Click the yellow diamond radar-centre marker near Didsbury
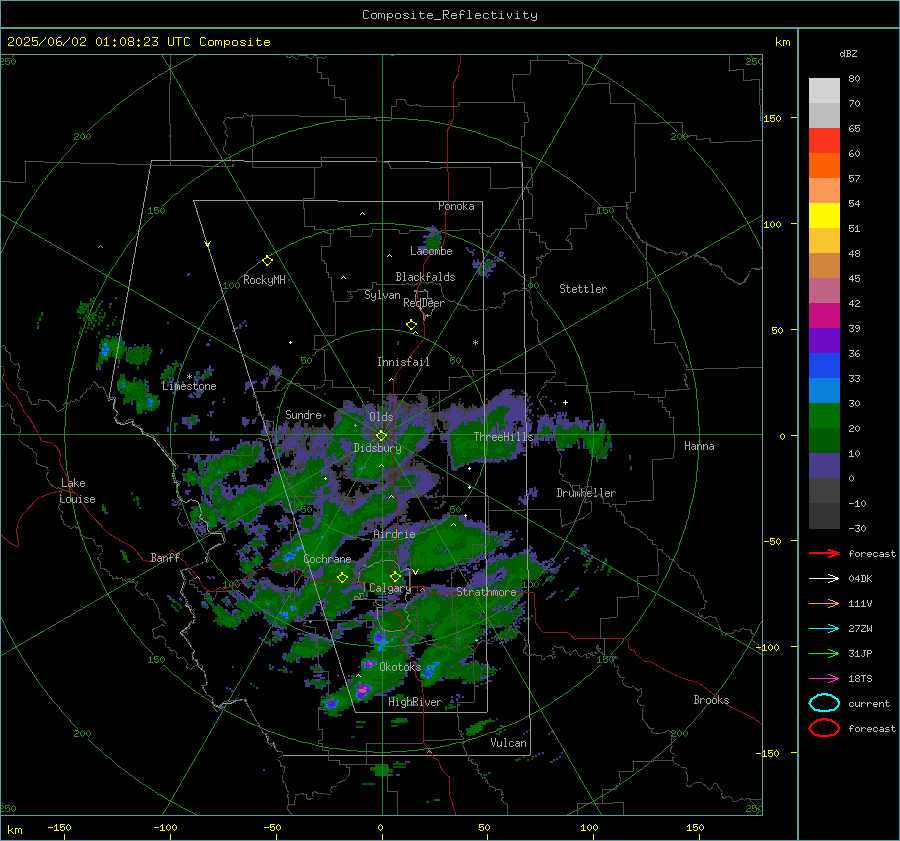This screenshot has height=841, width=900. click(381, 436)
